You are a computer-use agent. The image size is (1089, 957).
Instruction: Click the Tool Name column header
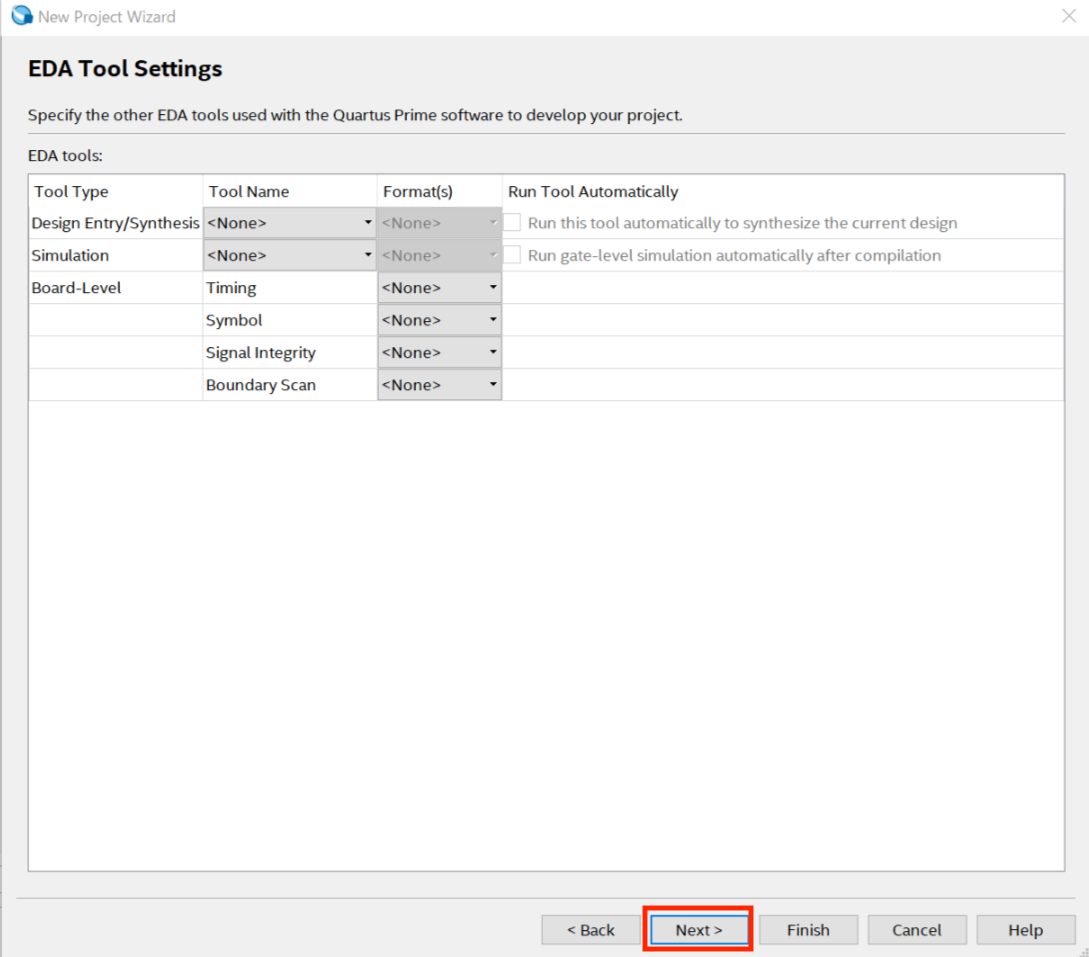point(249,191)
